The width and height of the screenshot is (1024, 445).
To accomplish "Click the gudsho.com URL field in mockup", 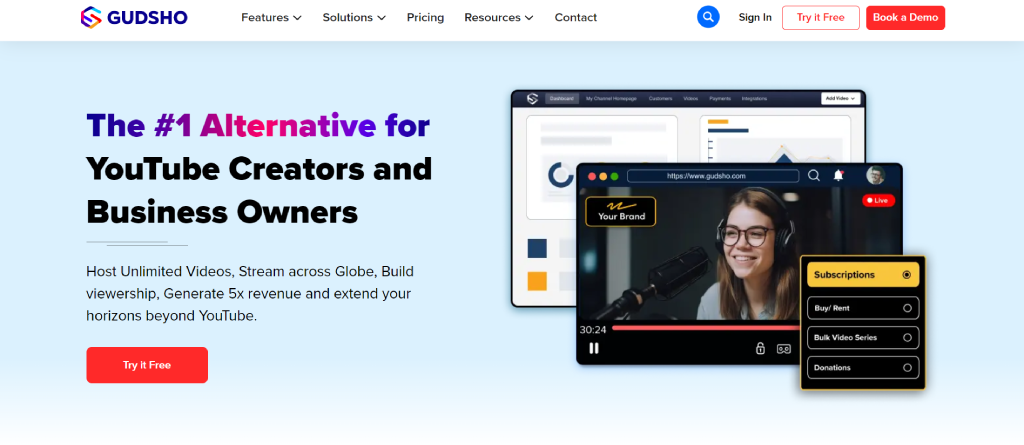I will [712, 176].
